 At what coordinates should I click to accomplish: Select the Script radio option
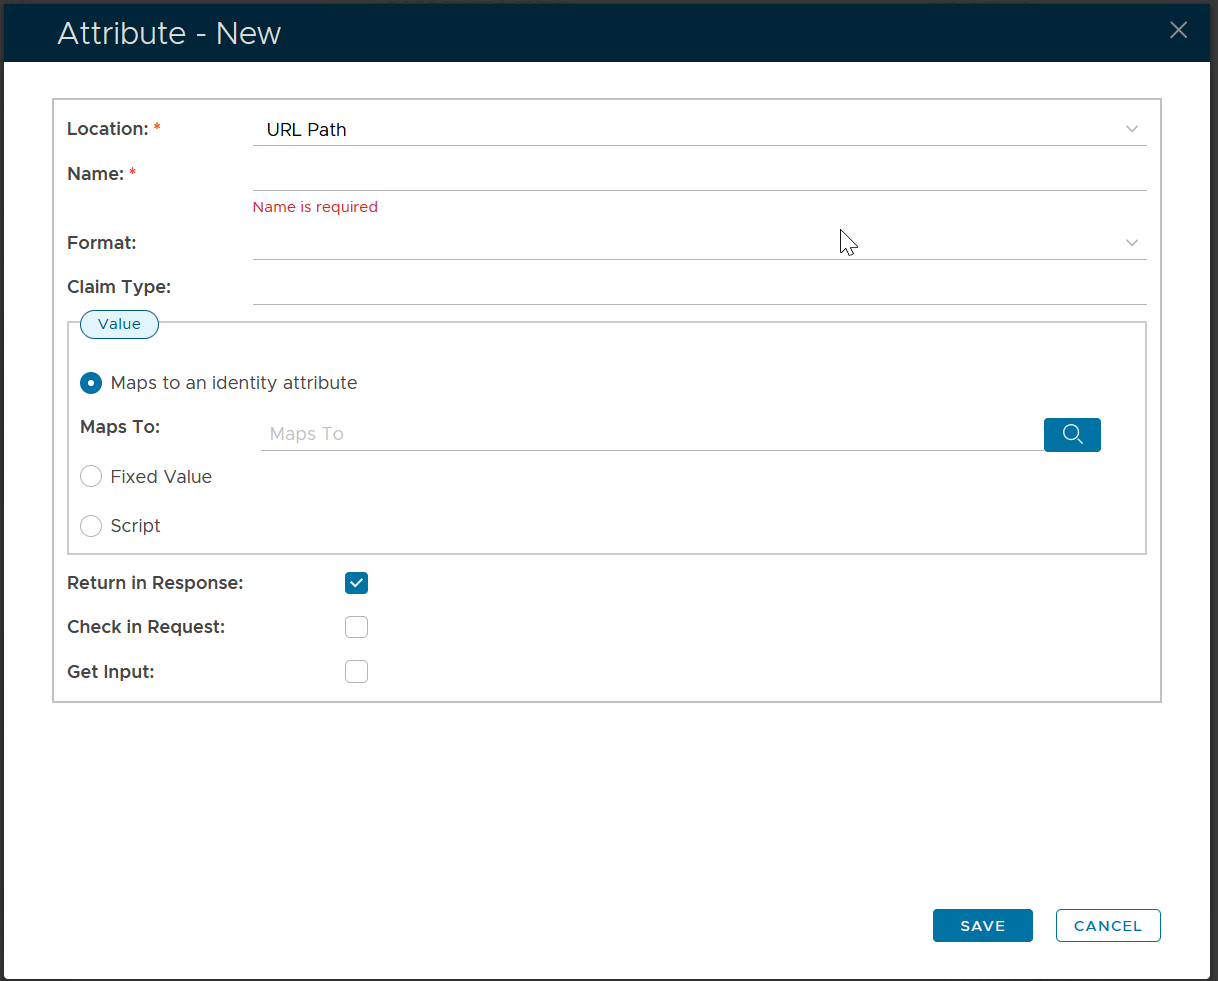coord(91,526)
